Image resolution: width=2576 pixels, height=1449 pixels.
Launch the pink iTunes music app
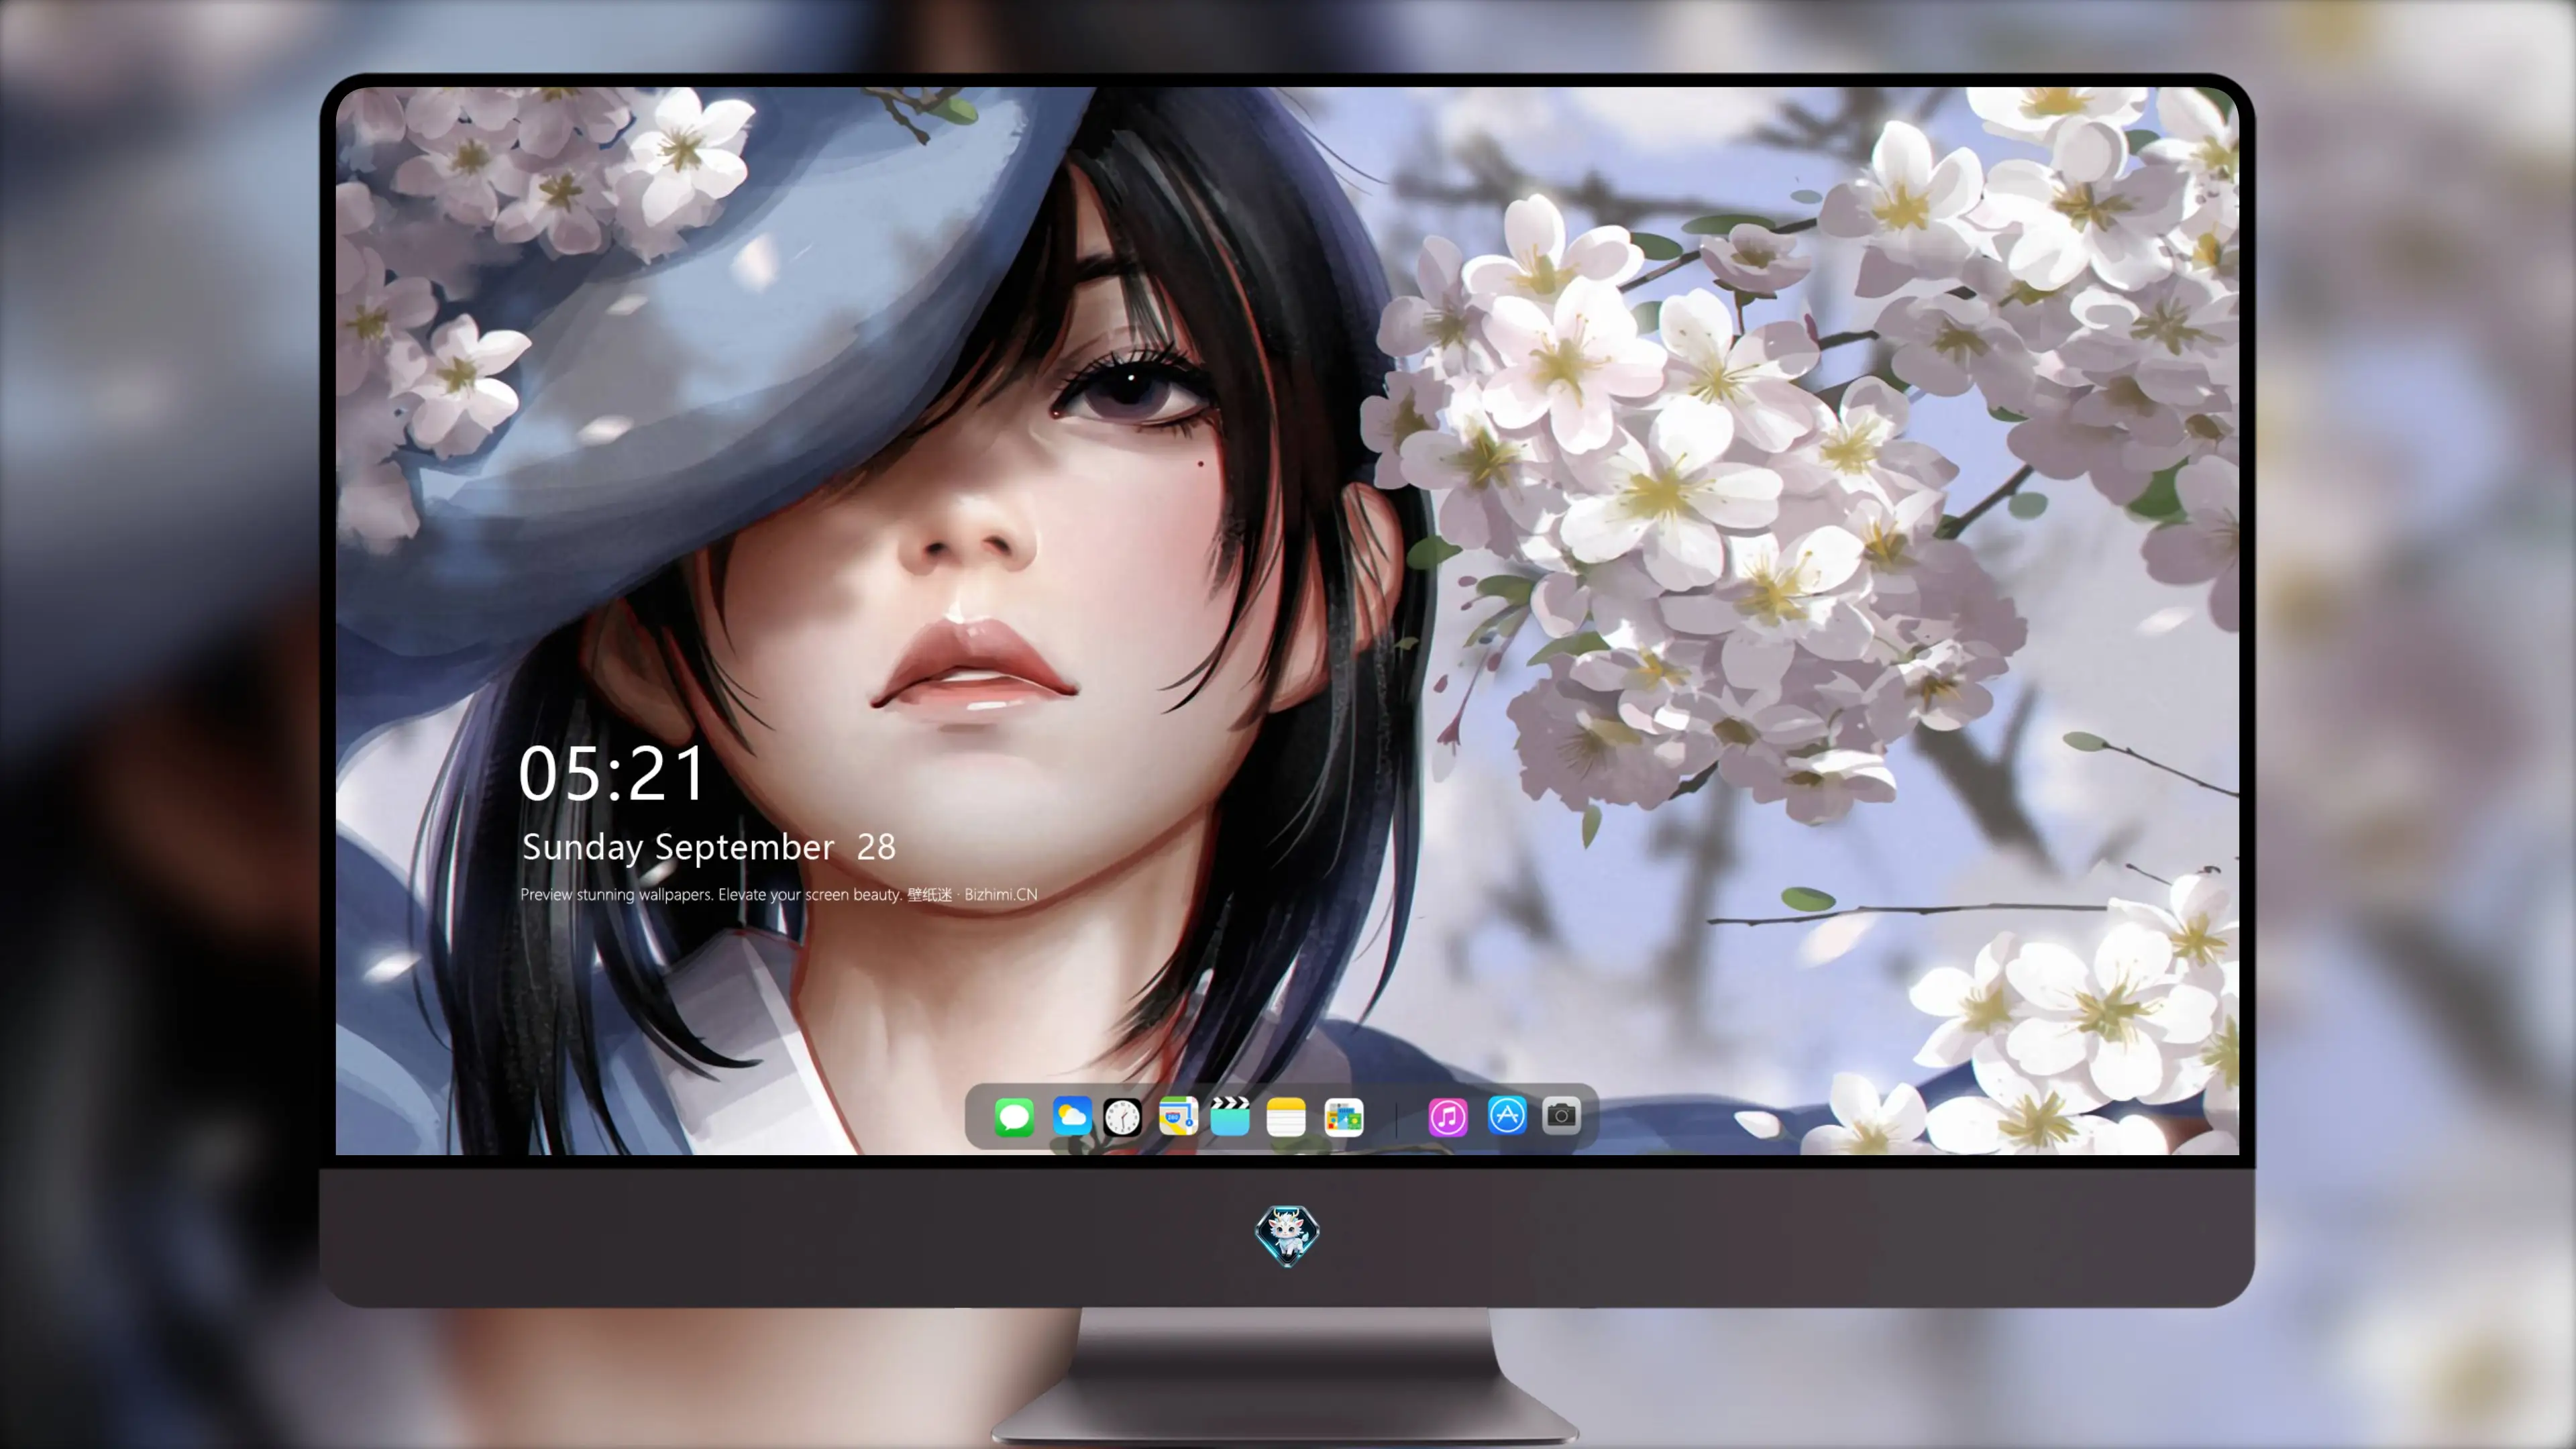[x=1448, y=1116]
